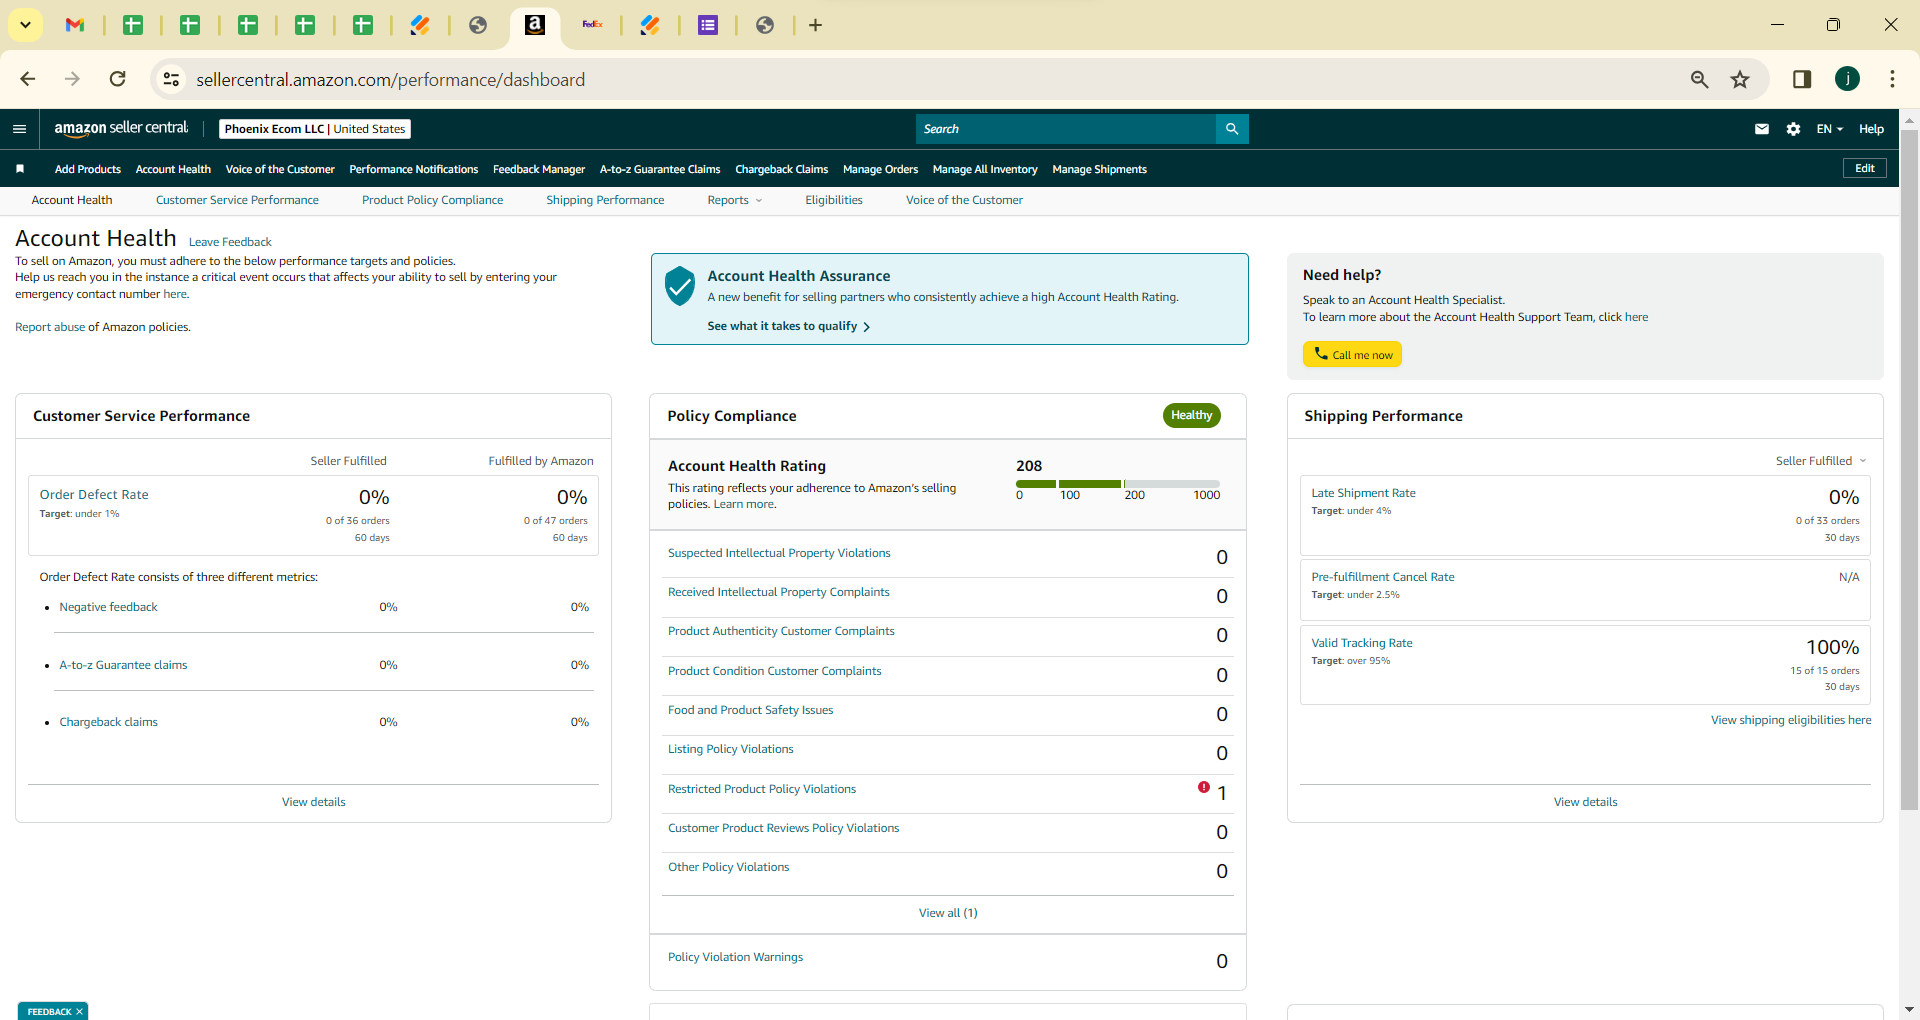This screenshot has height=1020, width=1920.
Task: Click the page vertical scrollbar
Action: 1910,470
